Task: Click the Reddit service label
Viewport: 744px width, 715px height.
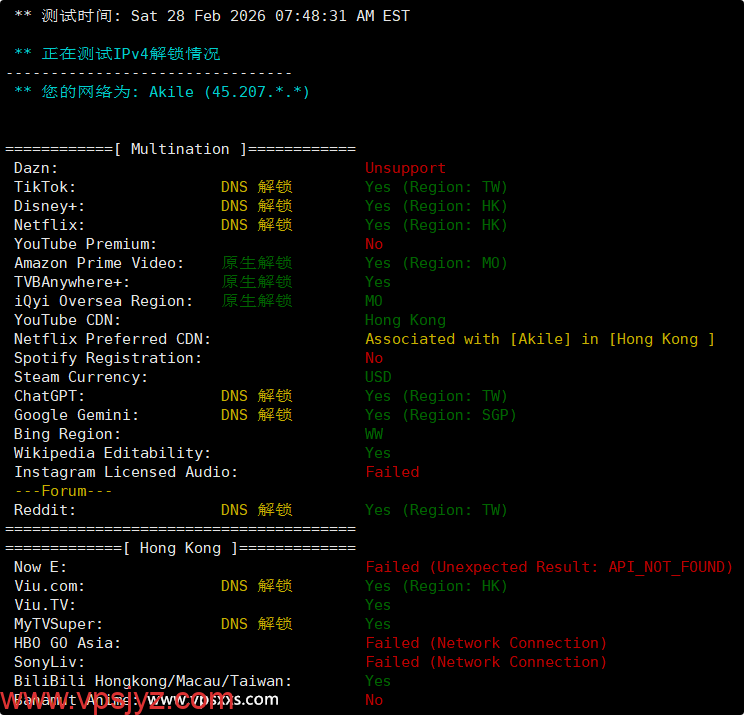Action: [x=45, y=510]
